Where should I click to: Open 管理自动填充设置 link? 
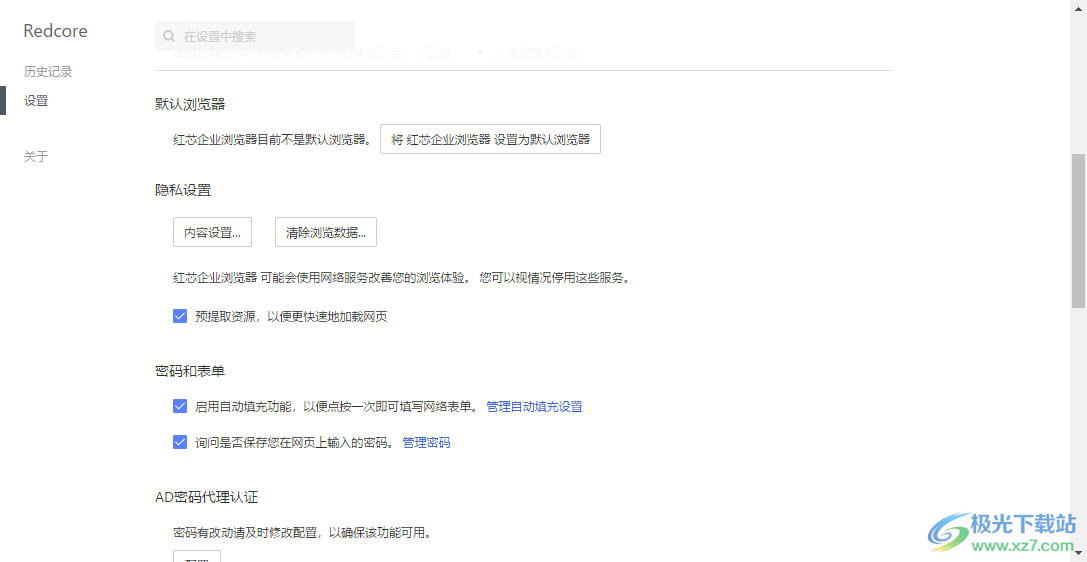pyautogui.click(x=534, y=407)
